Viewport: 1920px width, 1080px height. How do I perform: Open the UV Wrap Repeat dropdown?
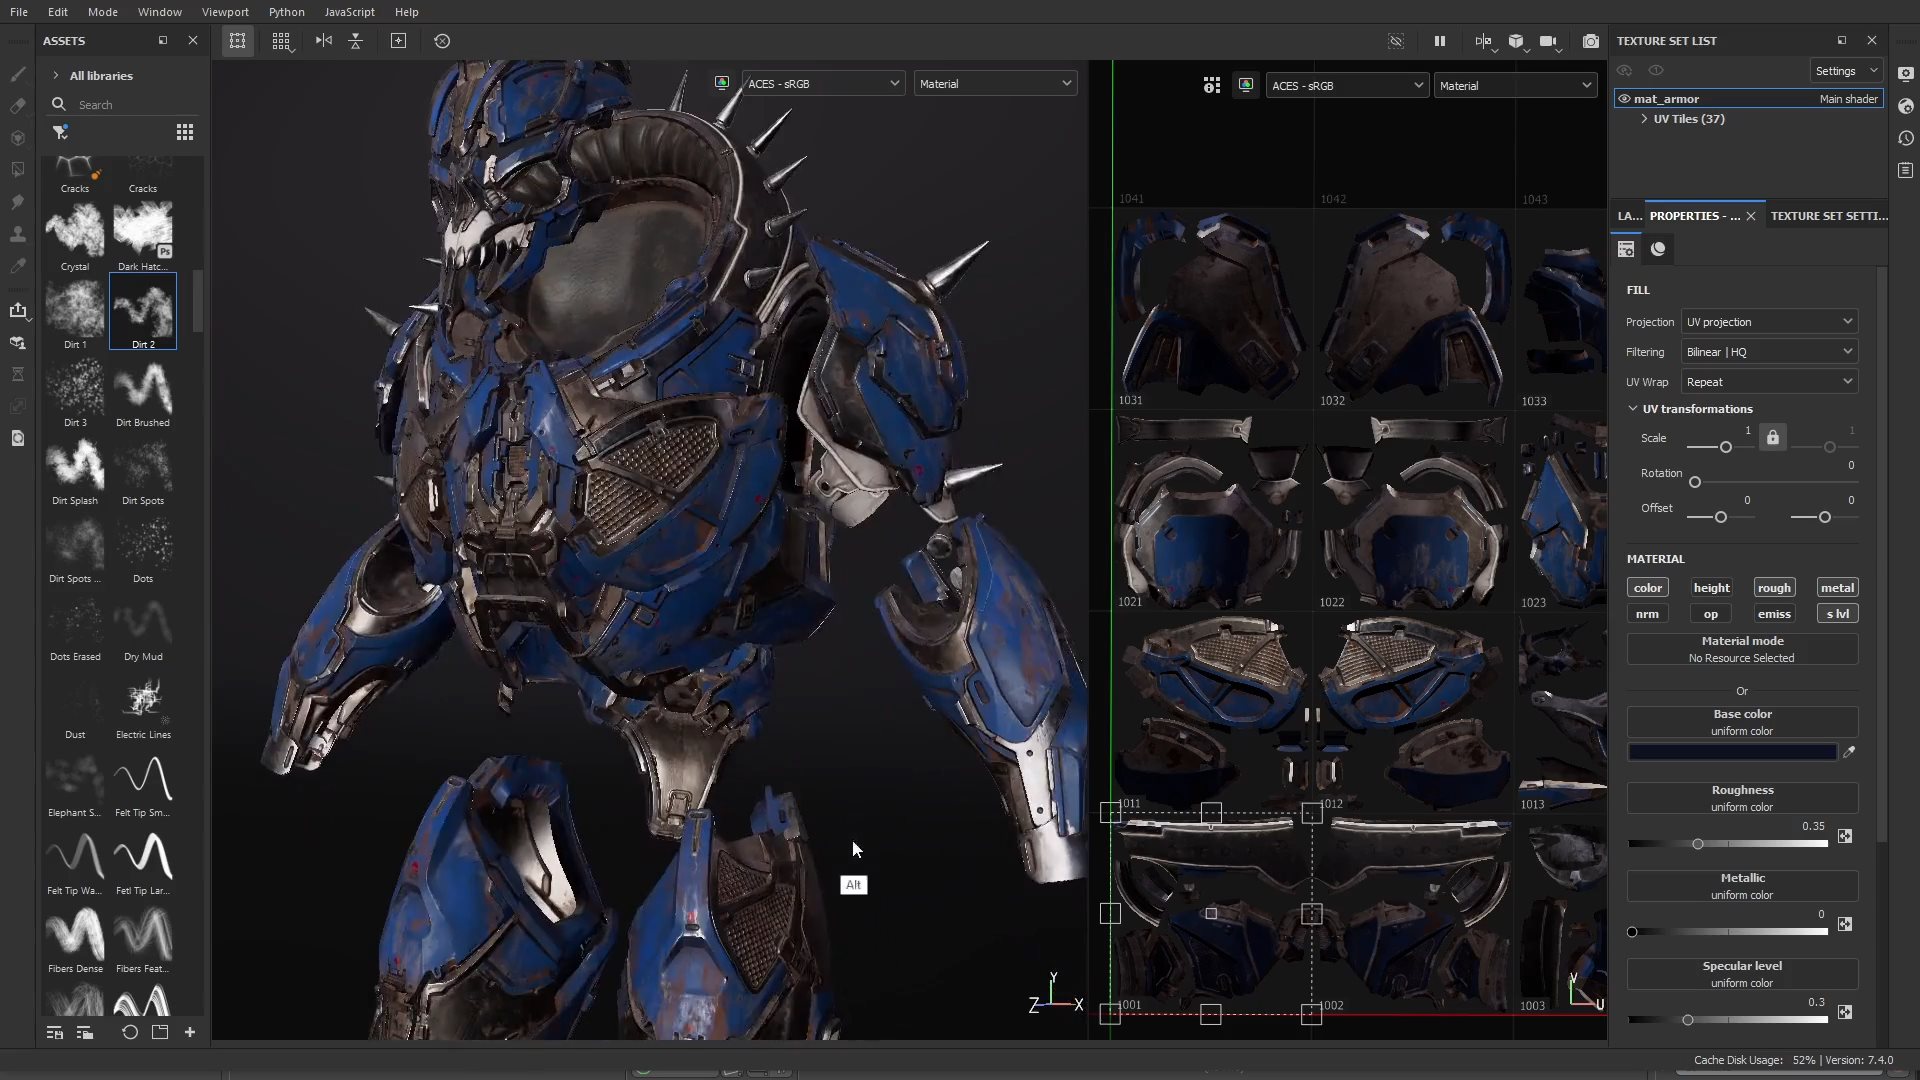(1768, 381)
